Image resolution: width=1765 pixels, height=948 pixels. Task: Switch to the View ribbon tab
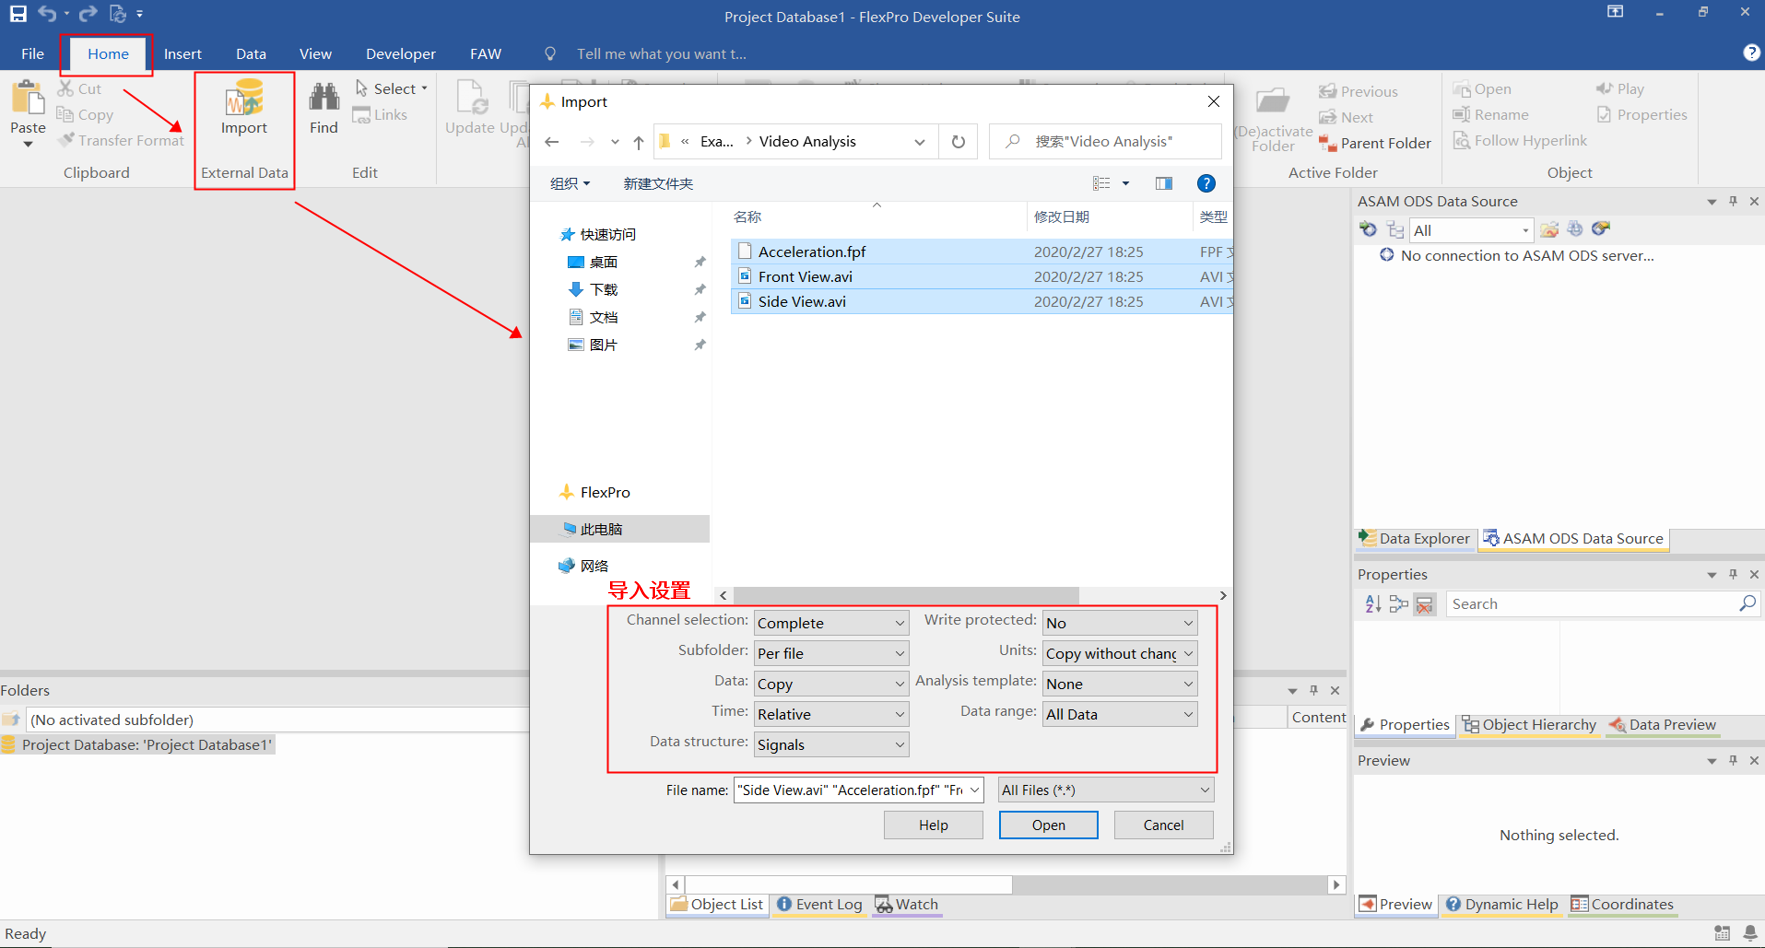[315, 54]
